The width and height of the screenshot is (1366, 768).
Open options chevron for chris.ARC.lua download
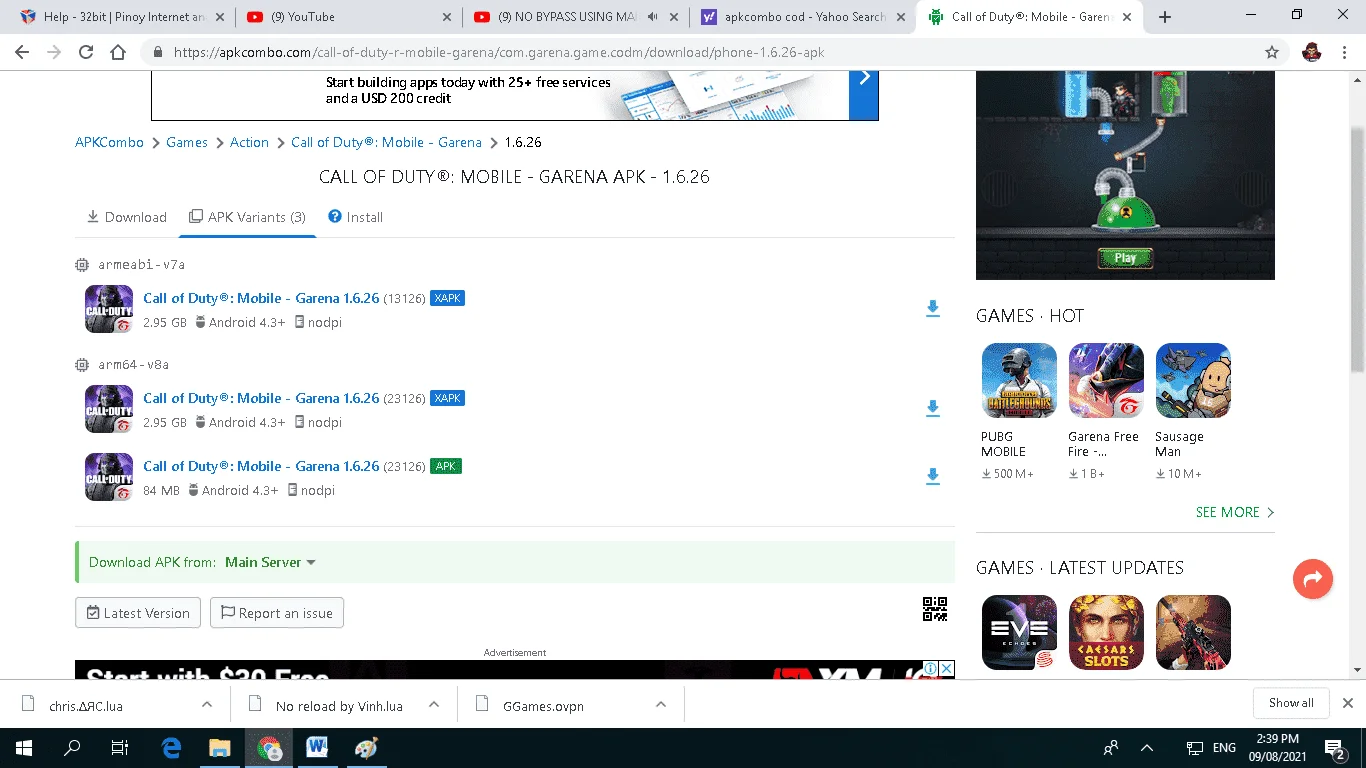(x=207, y=705)
